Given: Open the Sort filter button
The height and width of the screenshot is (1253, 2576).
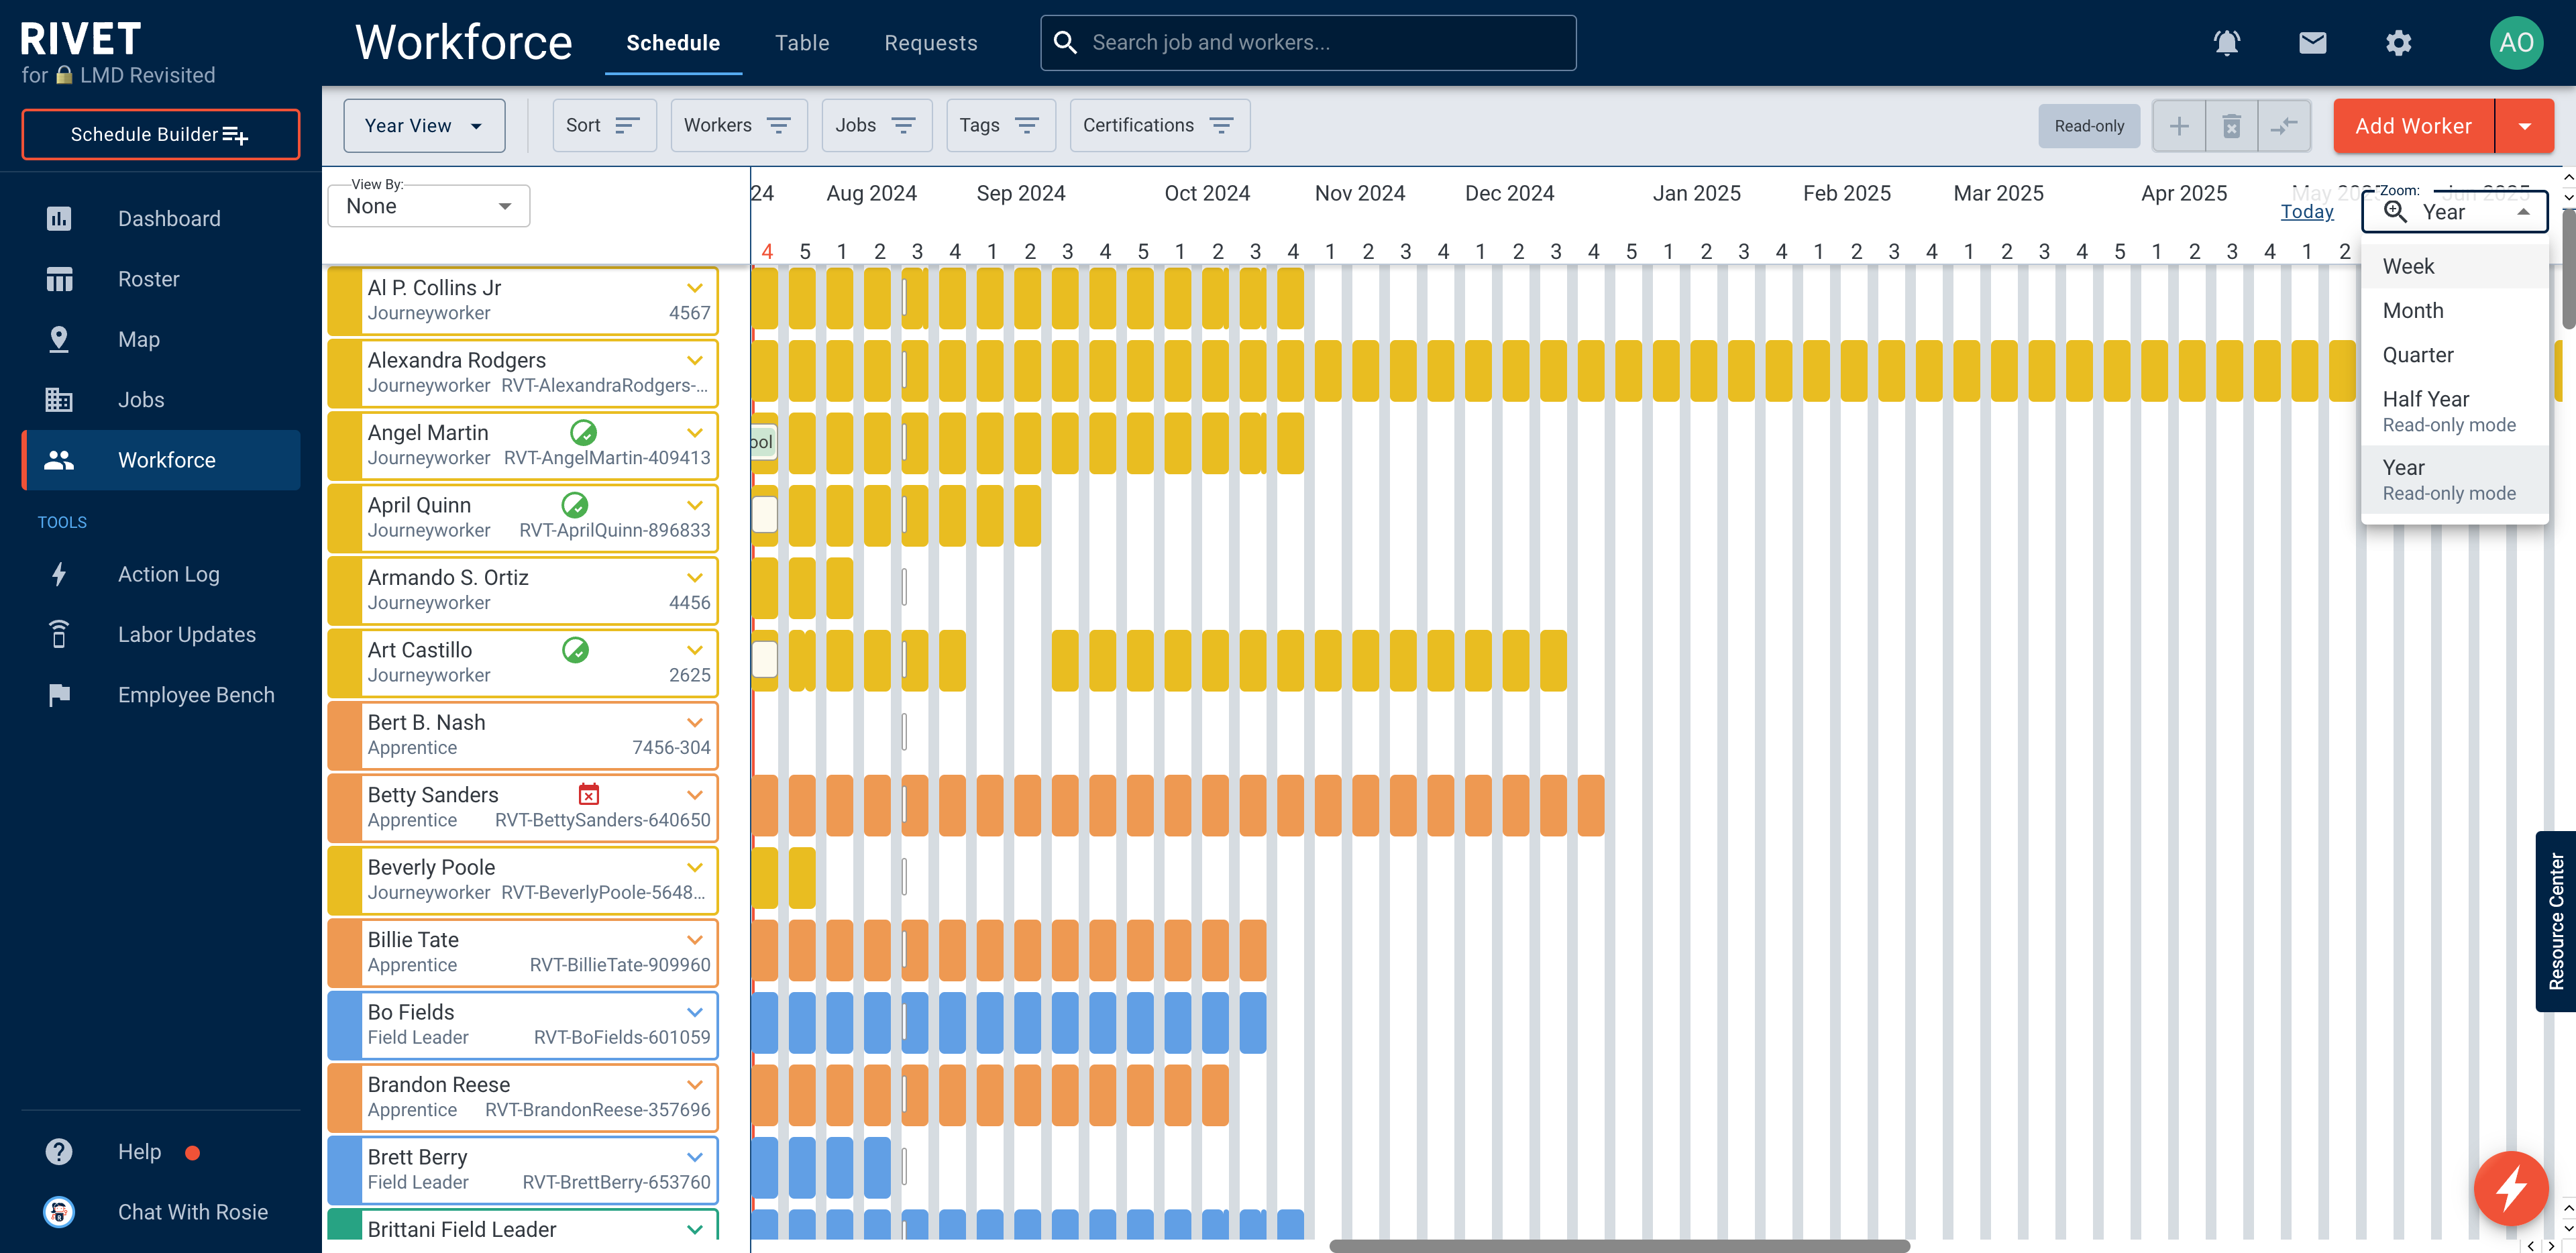Looking at the screenshot, I should click(604, 125).
